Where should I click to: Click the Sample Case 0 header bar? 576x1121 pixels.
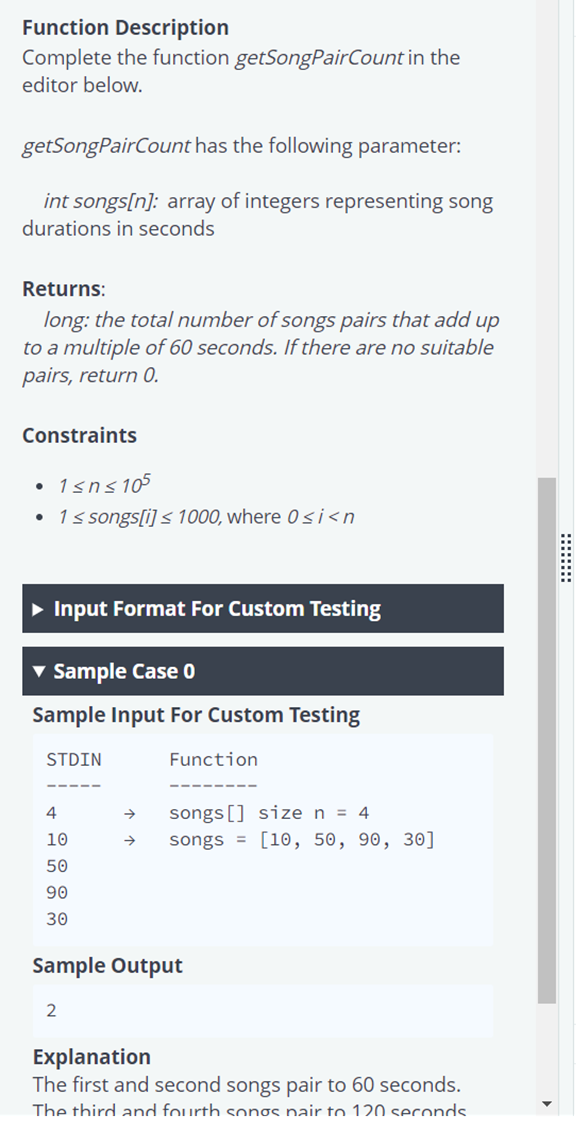click(263, 671)
